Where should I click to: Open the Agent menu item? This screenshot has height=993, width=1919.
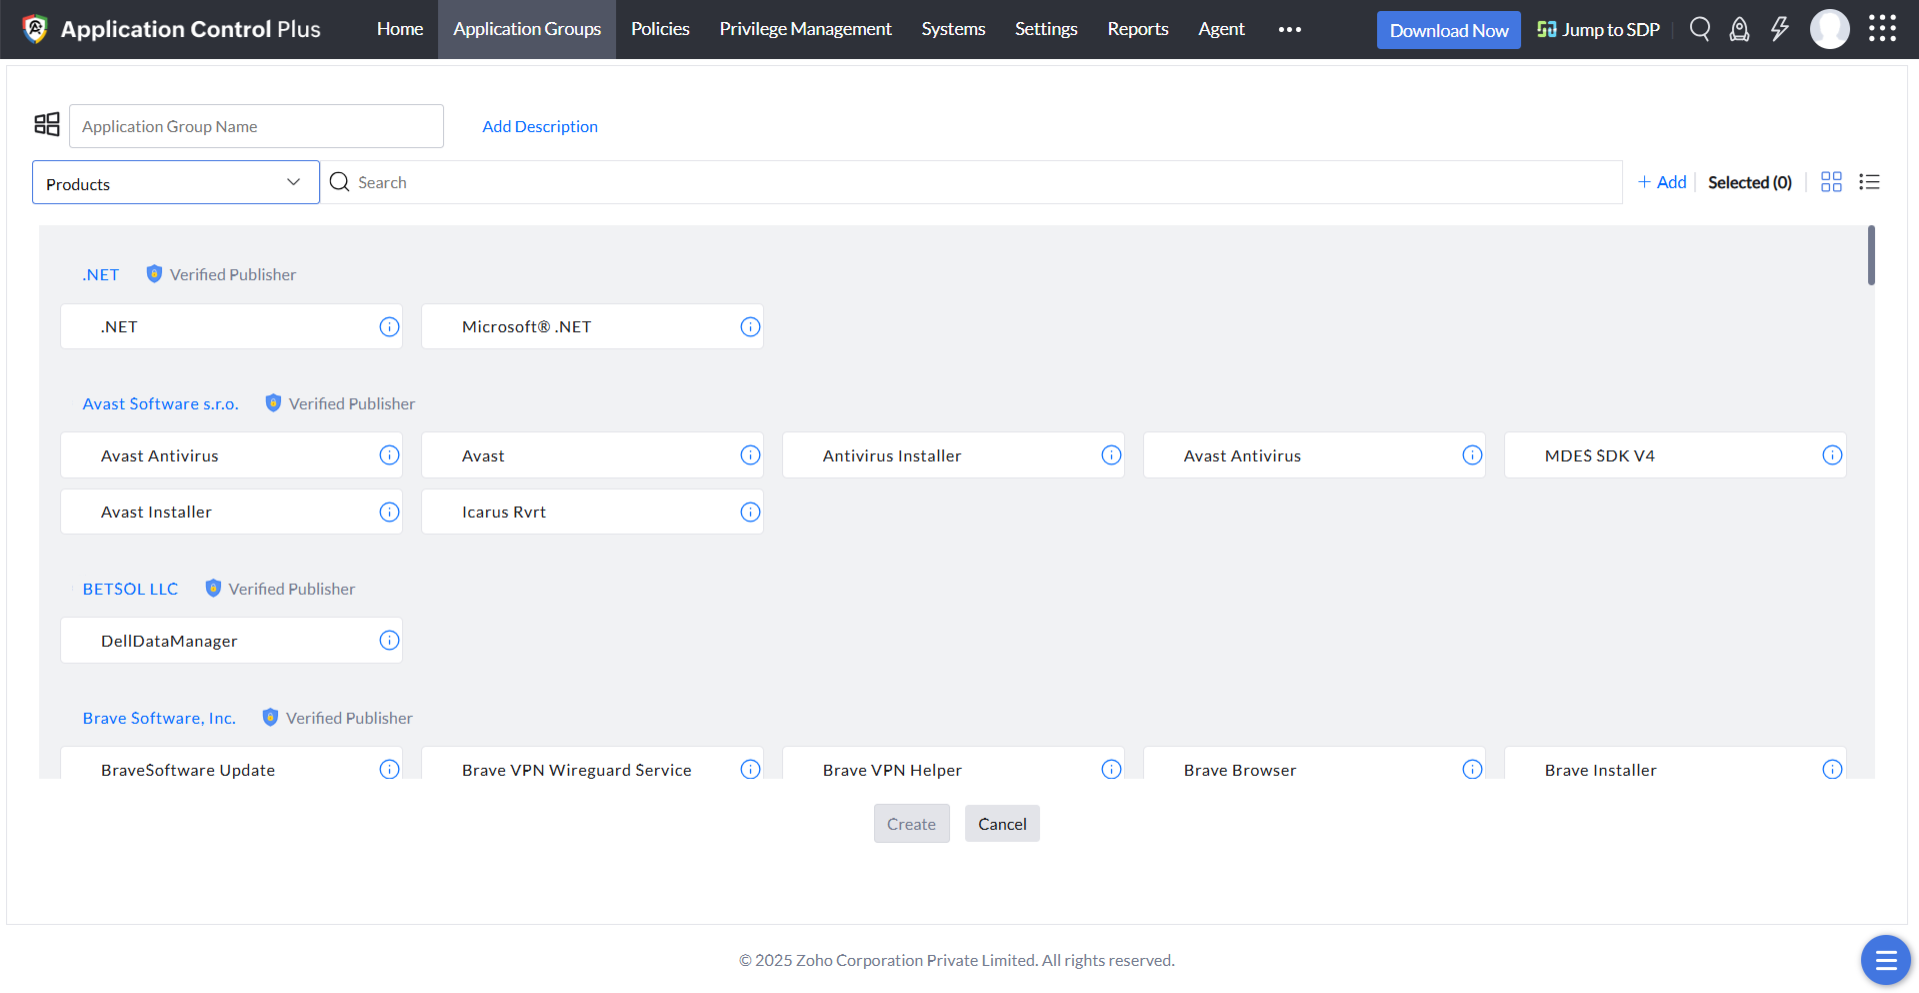pyautogui.click(x=1221, y=29)
